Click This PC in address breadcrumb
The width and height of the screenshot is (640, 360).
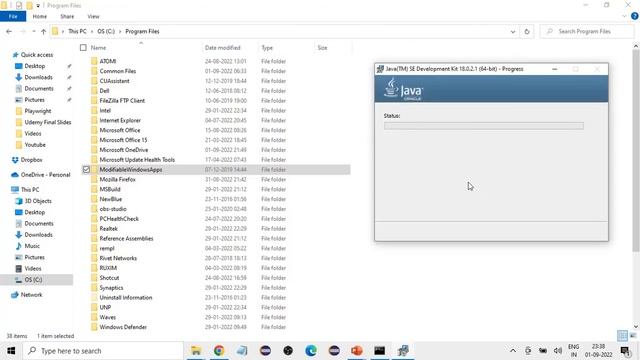77,31
